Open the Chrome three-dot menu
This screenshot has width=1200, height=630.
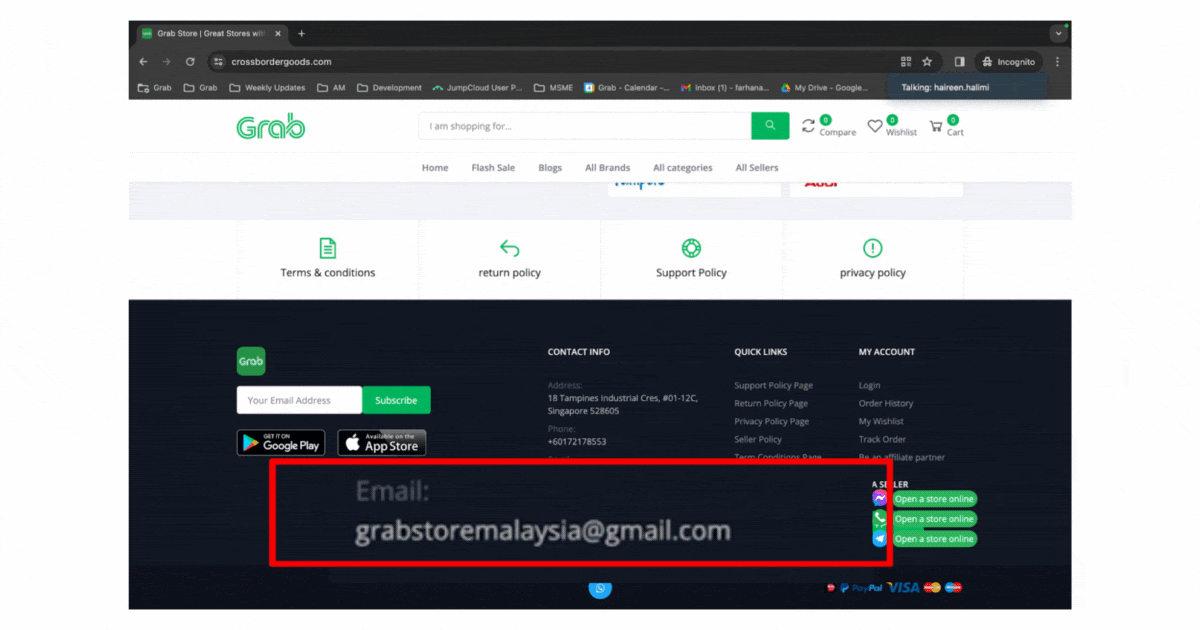[x=1056, y=61]
